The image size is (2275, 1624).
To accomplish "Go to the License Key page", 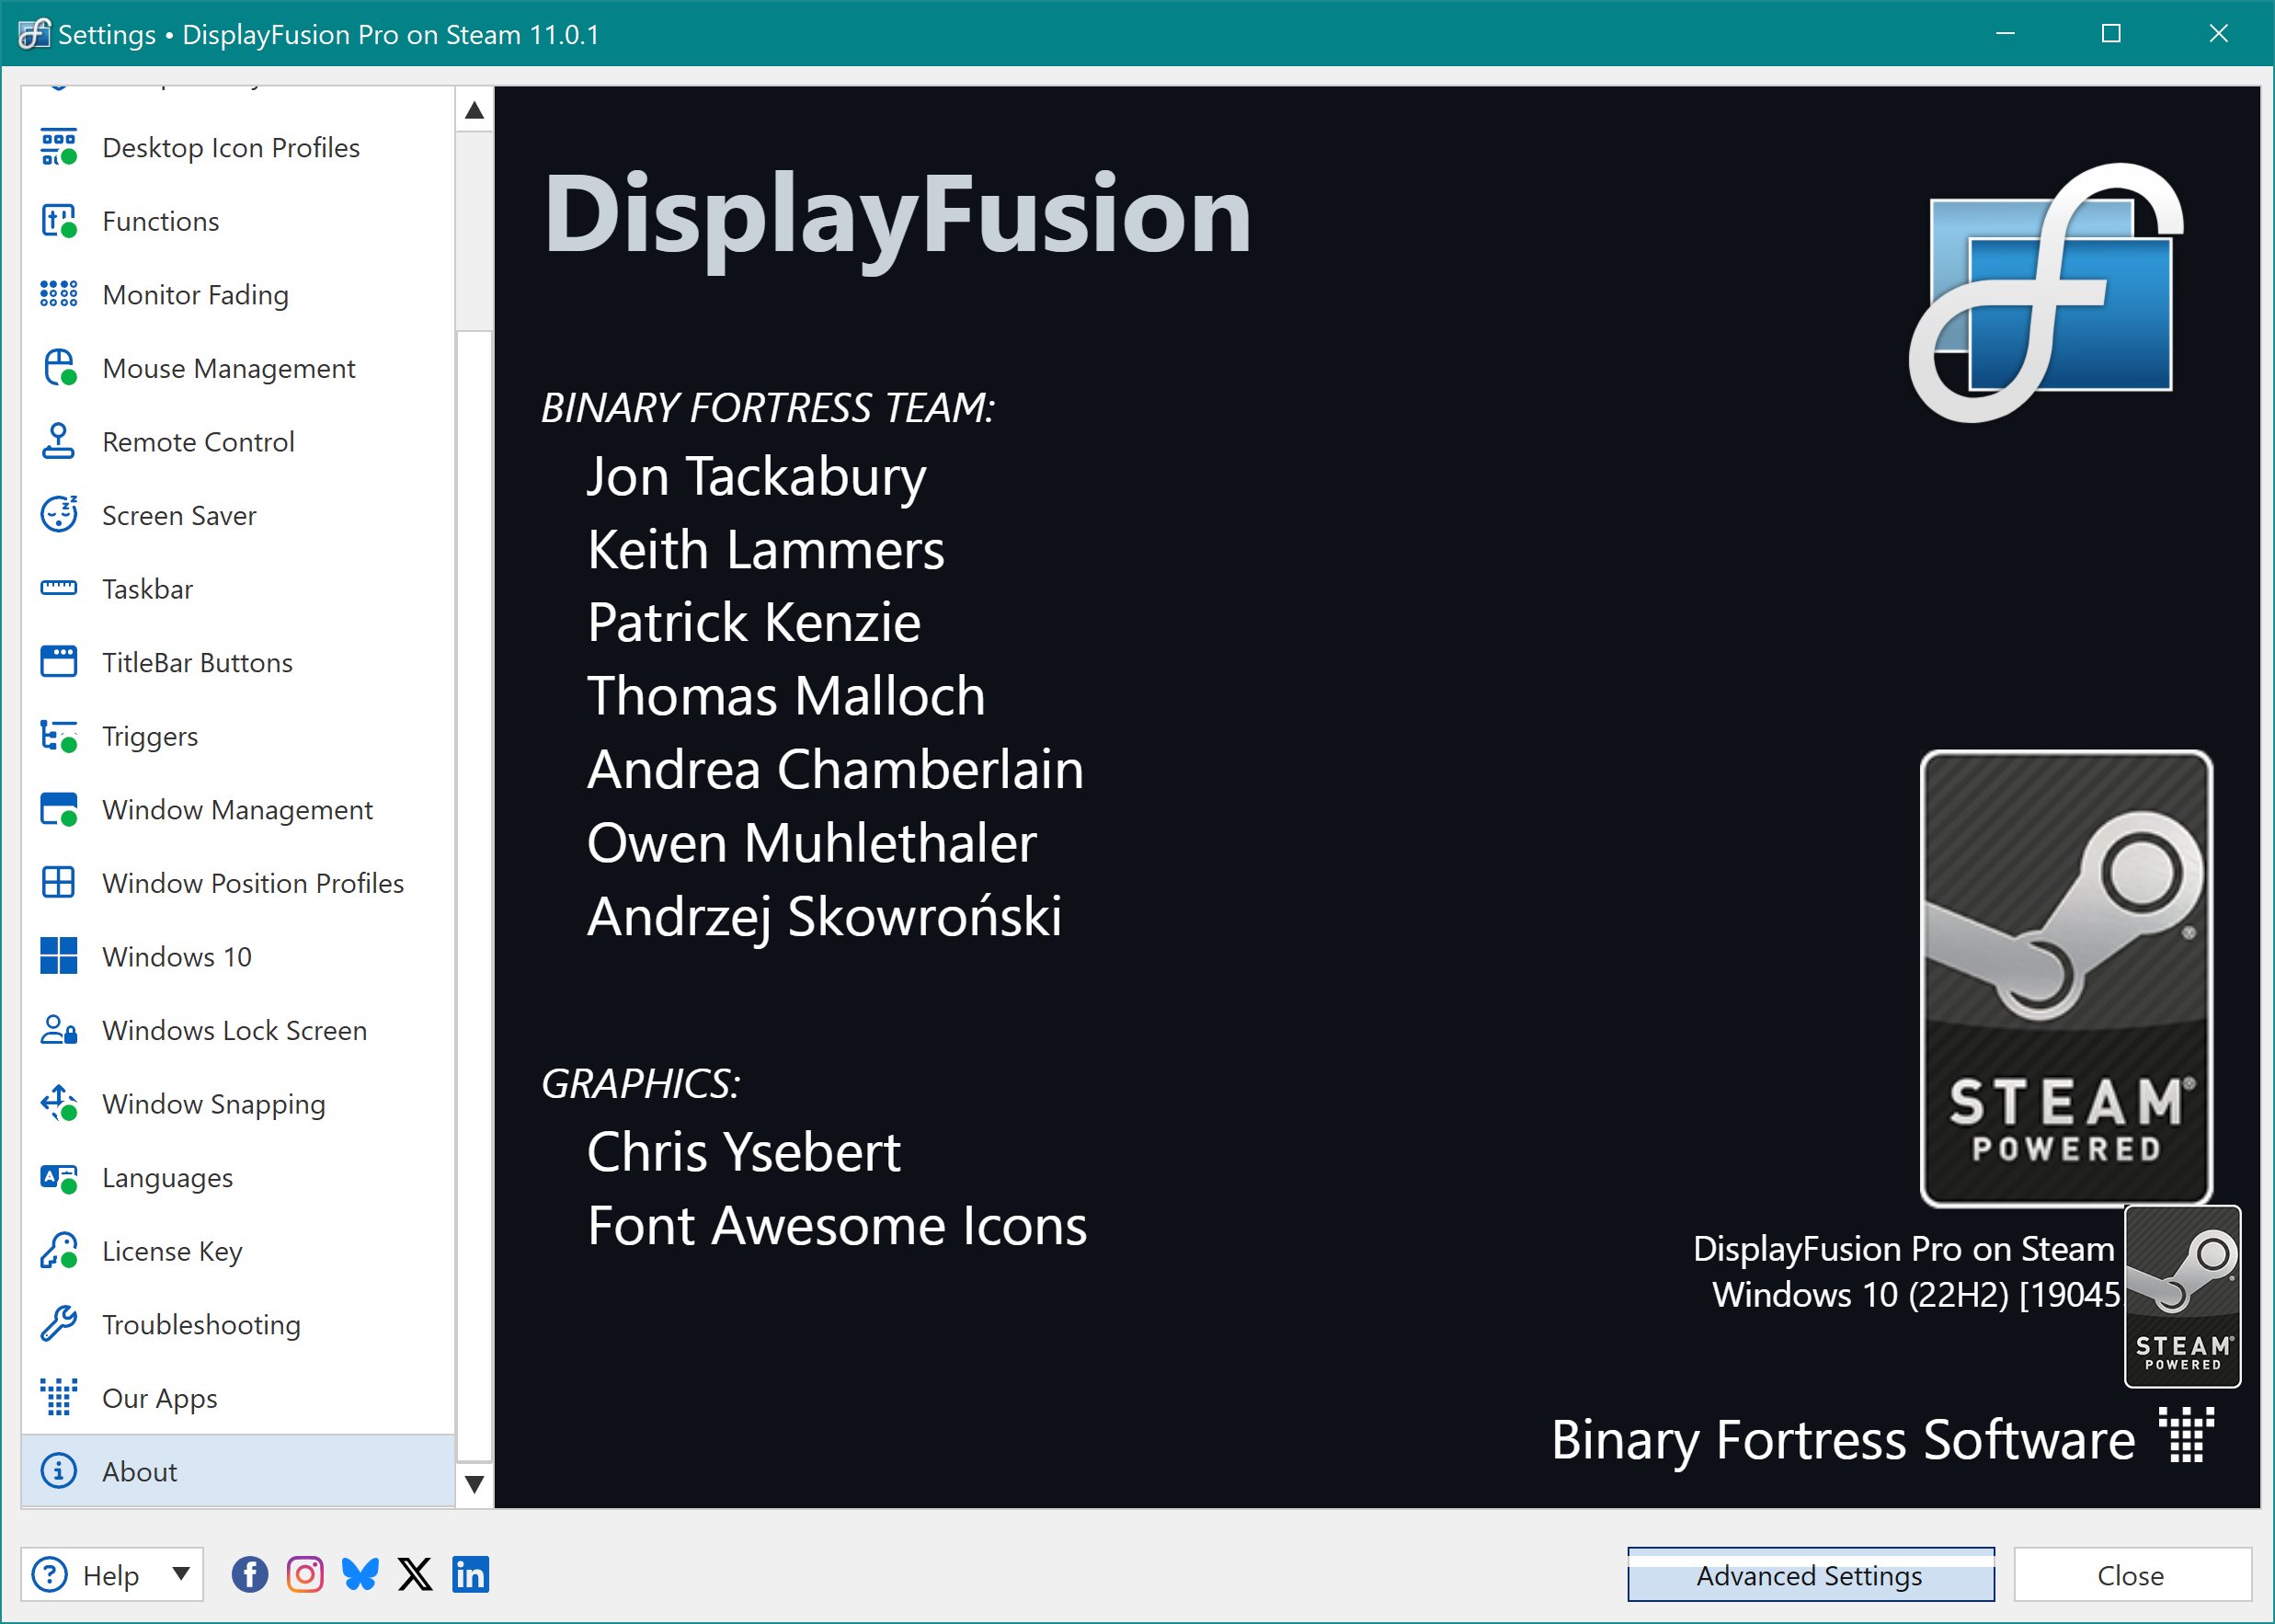I will (x=172, y=1251).
